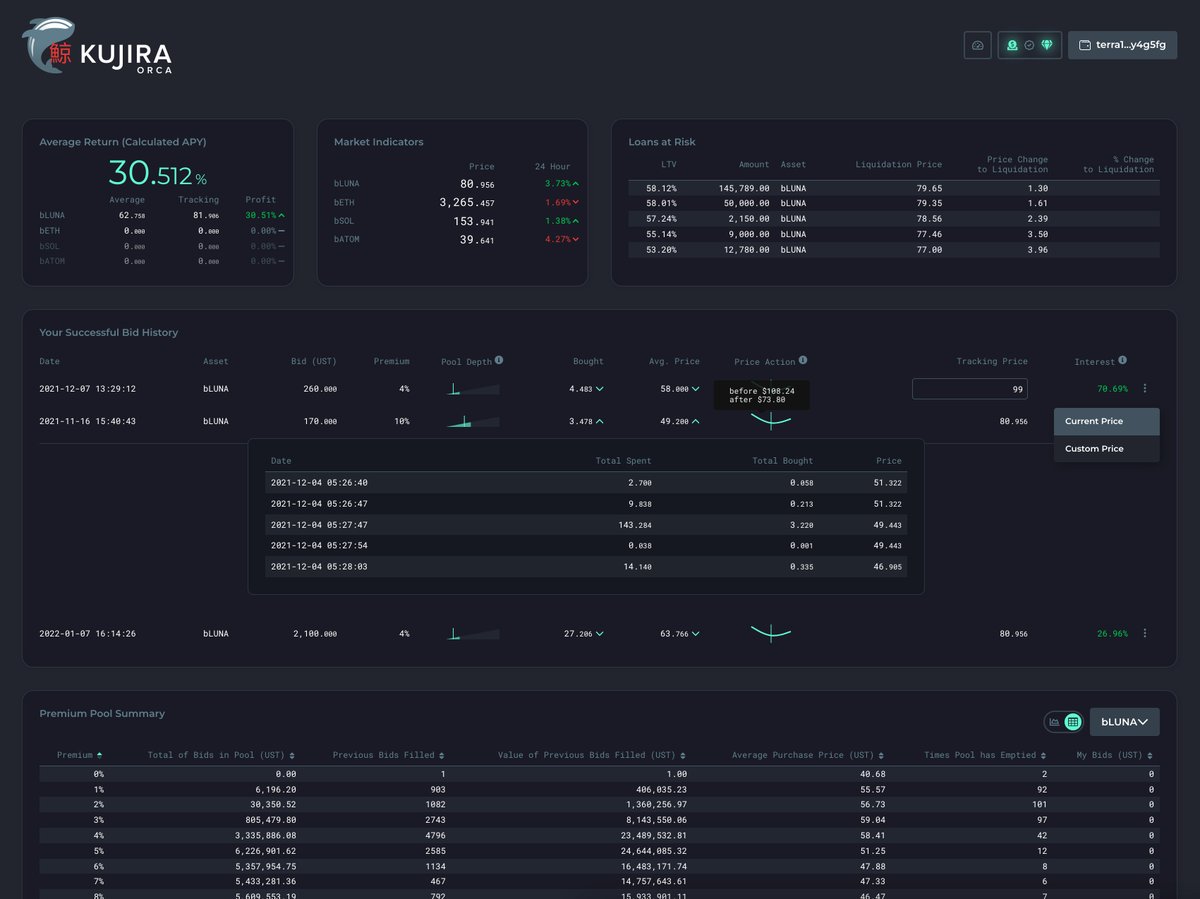
Task: Click the 4% premium pool row
Action: [599, 835]
